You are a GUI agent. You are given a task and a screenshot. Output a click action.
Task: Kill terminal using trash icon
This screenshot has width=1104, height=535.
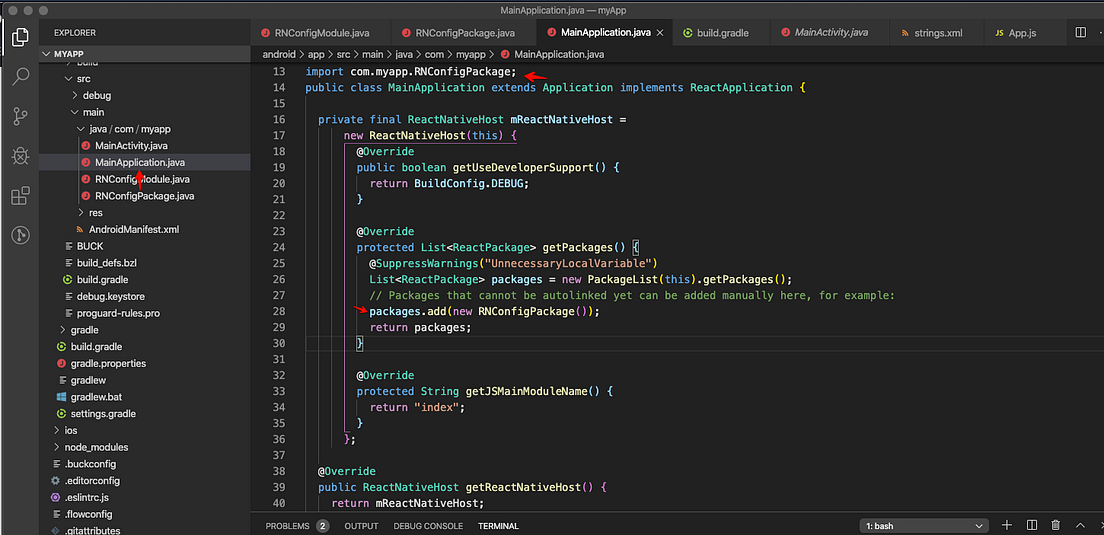coord(1057,525)
